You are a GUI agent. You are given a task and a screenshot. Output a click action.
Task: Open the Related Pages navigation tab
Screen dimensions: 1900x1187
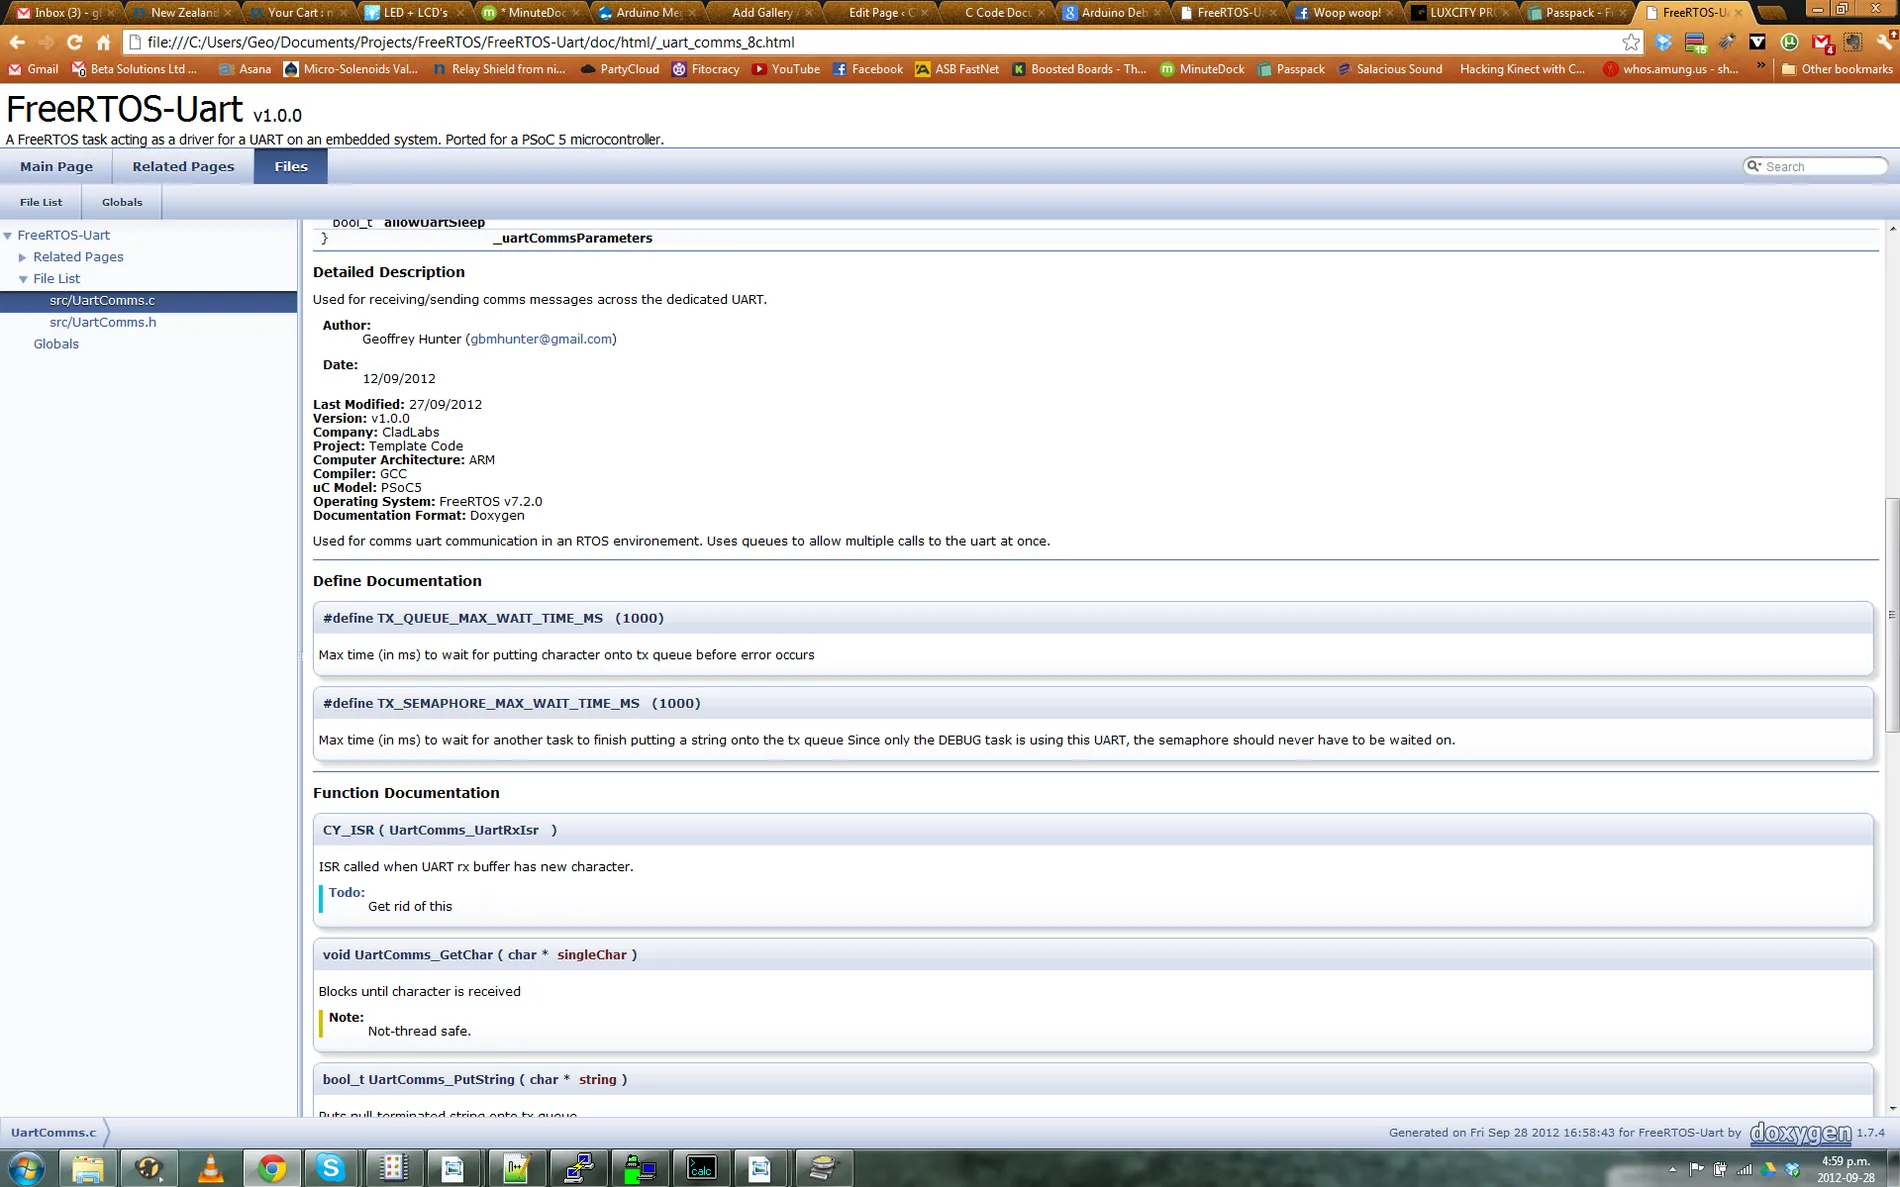183,166
